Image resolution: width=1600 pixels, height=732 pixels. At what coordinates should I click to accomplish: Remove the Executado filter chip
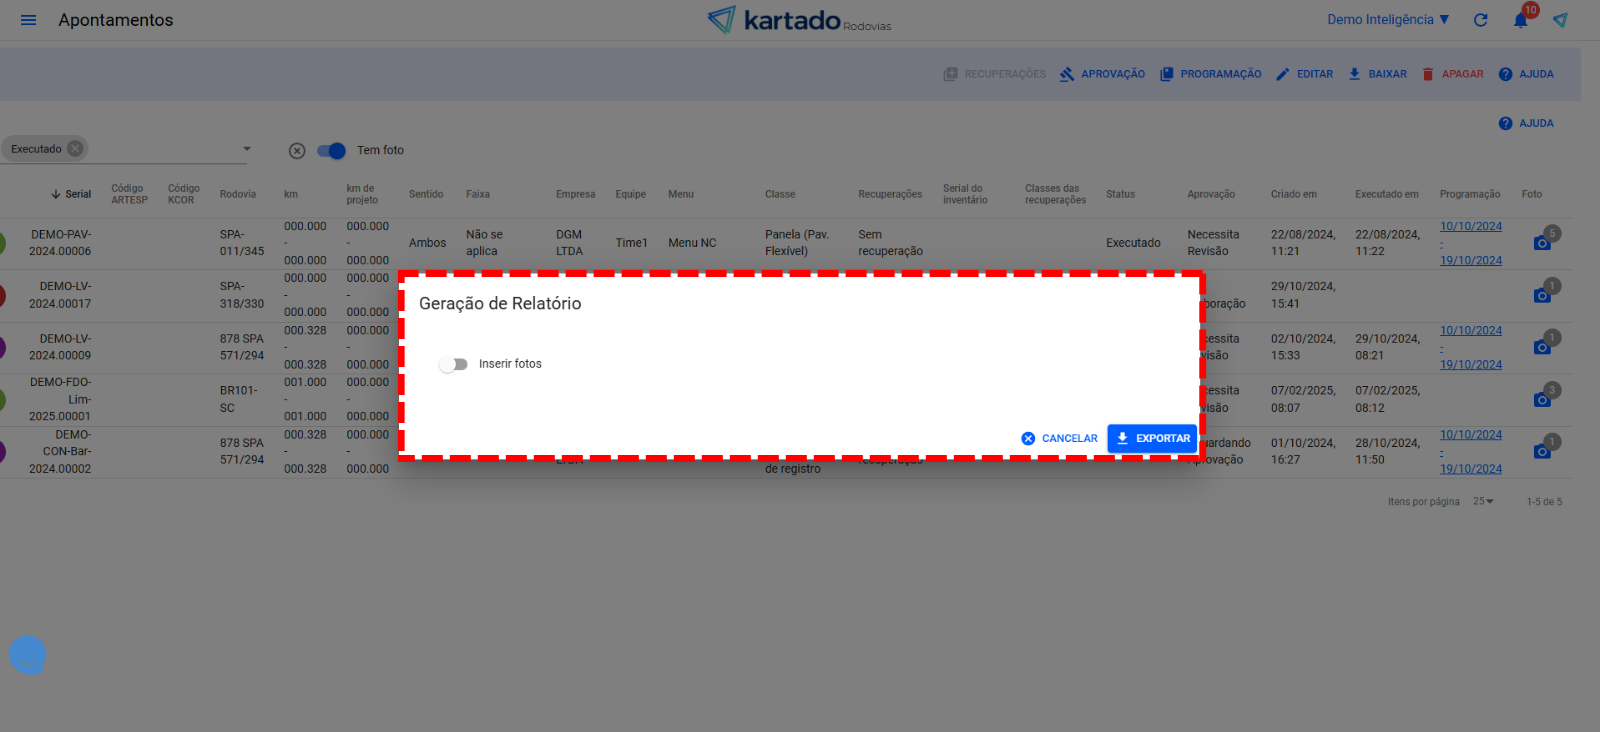(x=75, y=149)
